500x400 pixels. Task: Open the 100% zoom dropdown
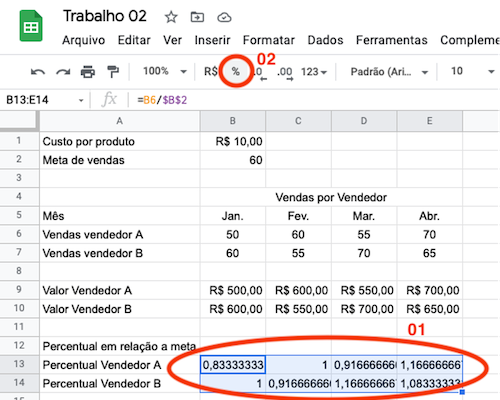(165, 71)
